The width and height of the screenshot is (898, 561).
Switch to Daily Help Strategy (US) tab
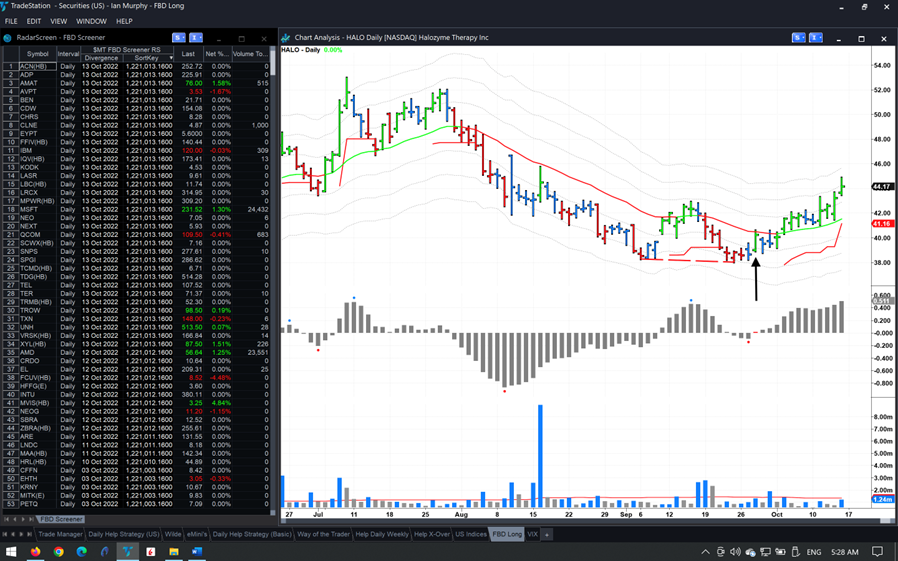click(124, 534)
